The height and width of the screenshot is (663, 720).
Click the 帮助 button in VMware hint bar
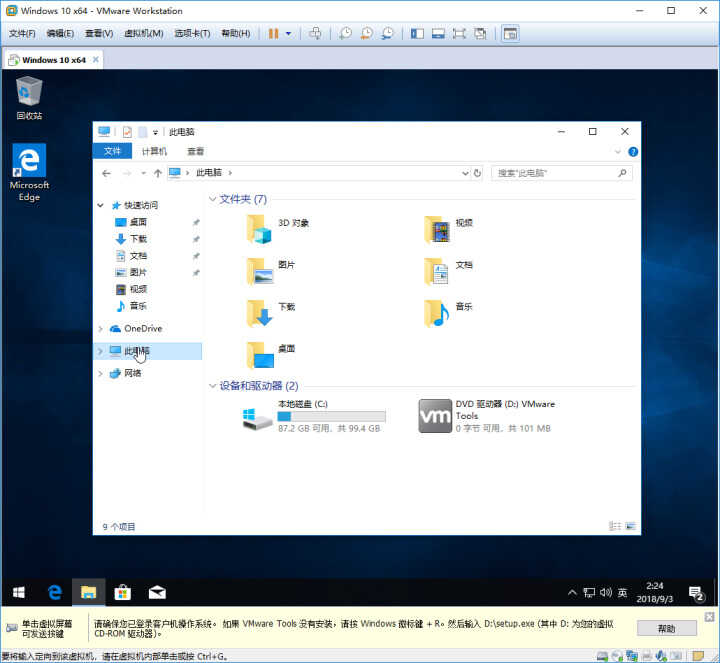tap(666, 629)
